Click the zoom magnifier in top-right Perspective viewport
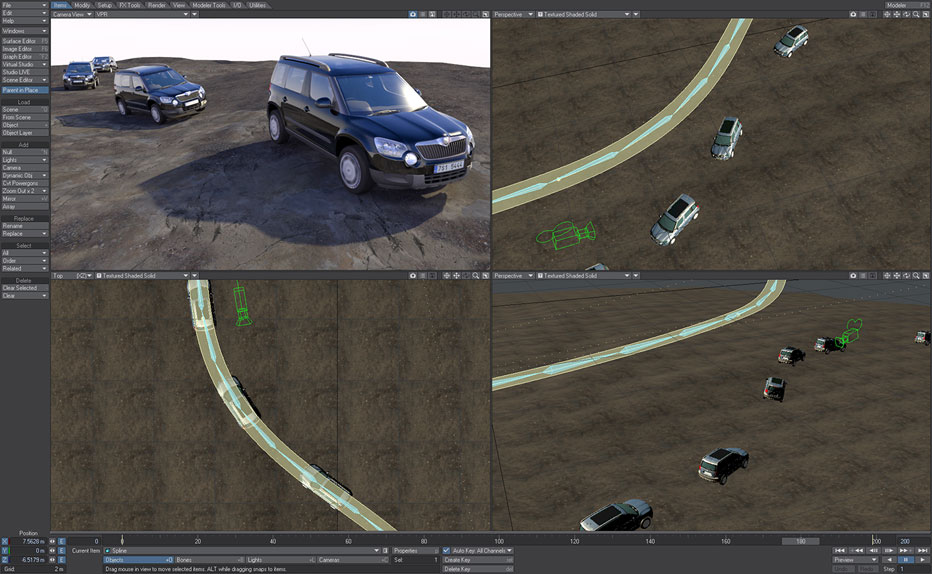Screen dimensions: 932x574 [x=916, y=14]
